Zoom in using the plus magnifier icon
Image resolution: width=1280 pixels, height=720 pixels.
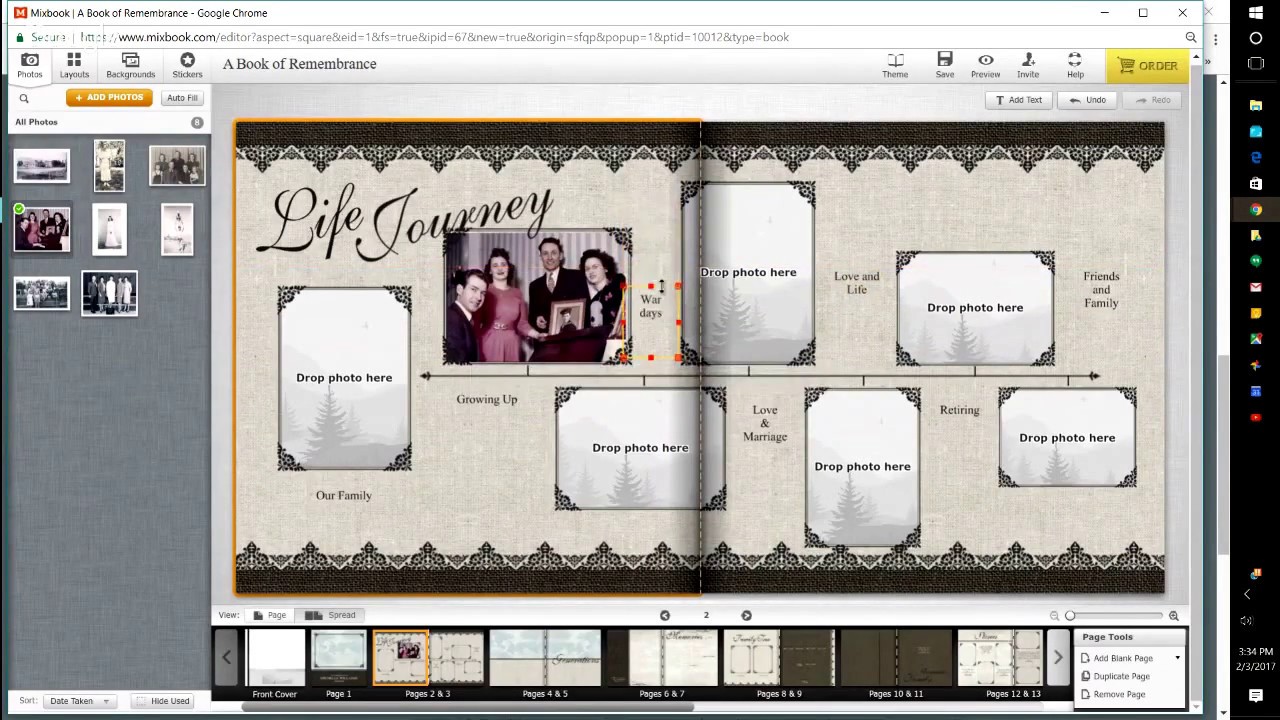click(1174, 616)
